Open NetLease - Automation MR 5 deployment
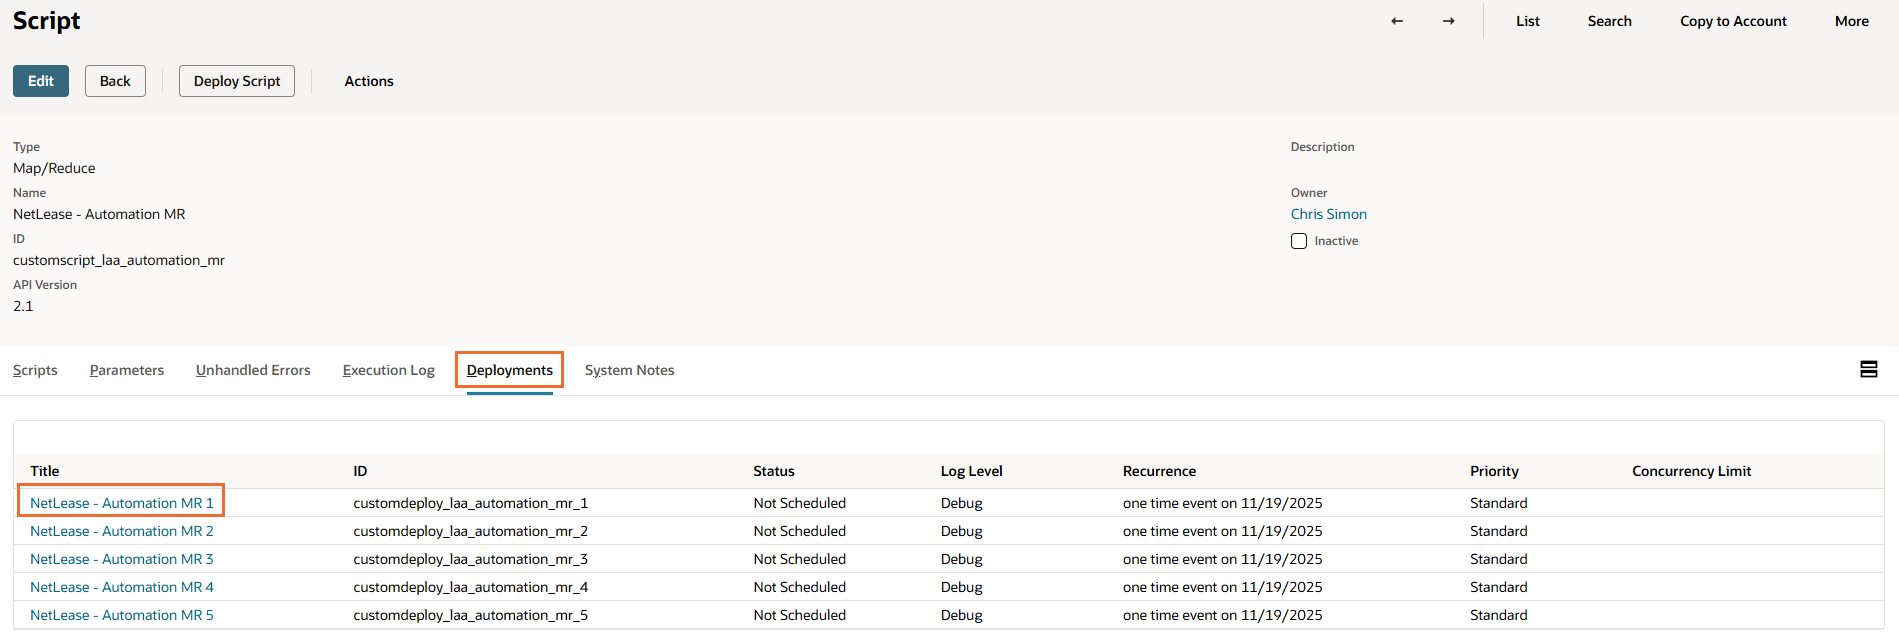The width and height of the screenshot is (1899, 643). [x=122, y=615]
